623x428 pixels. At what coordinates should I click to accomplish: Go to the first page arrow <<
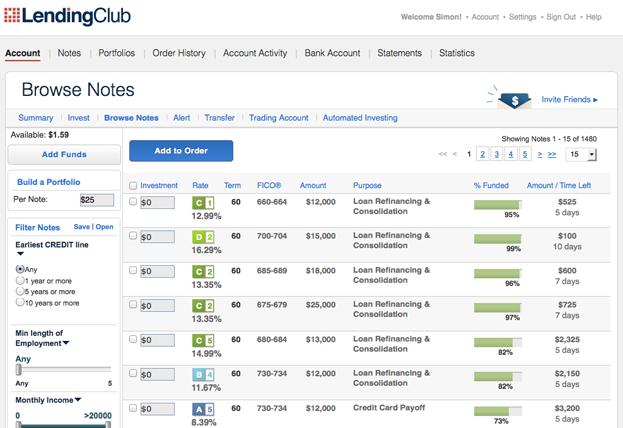tap(443, 154)
